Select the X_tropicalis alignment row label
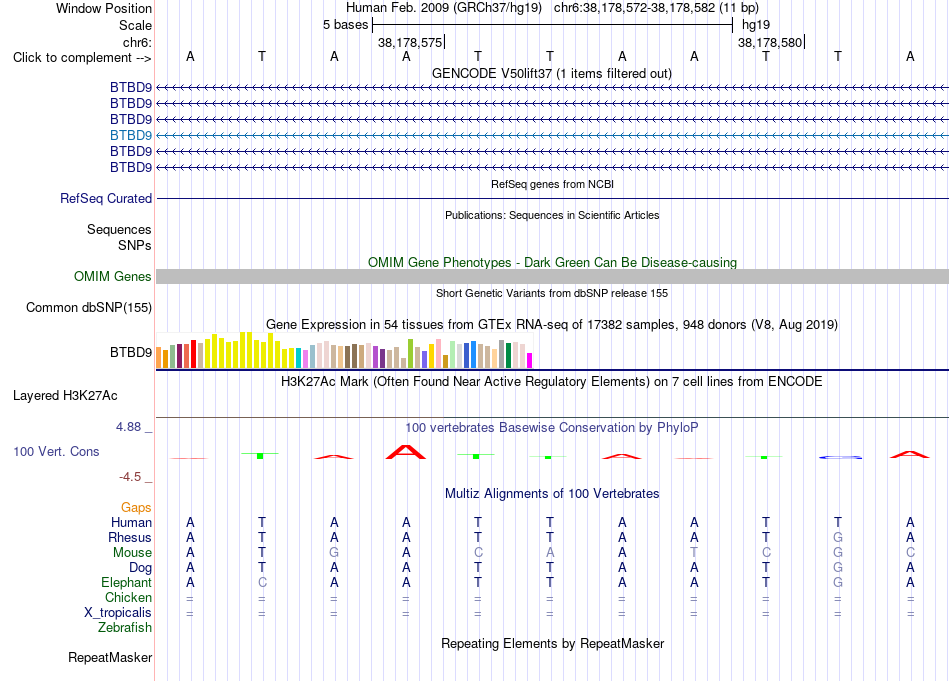950x681 pixels. [118, 613]
